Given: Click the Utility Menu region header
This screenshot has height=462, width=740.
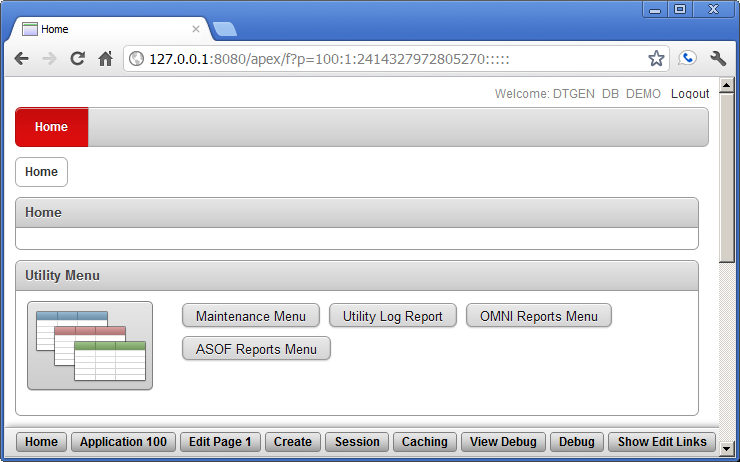Looking at the screenshot, I should pyautogui.click(x=357, y=276).
